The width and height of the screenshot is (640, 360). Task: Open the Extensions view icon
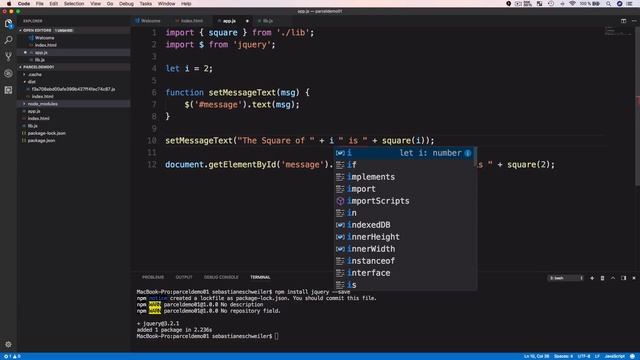coord(9,90)
